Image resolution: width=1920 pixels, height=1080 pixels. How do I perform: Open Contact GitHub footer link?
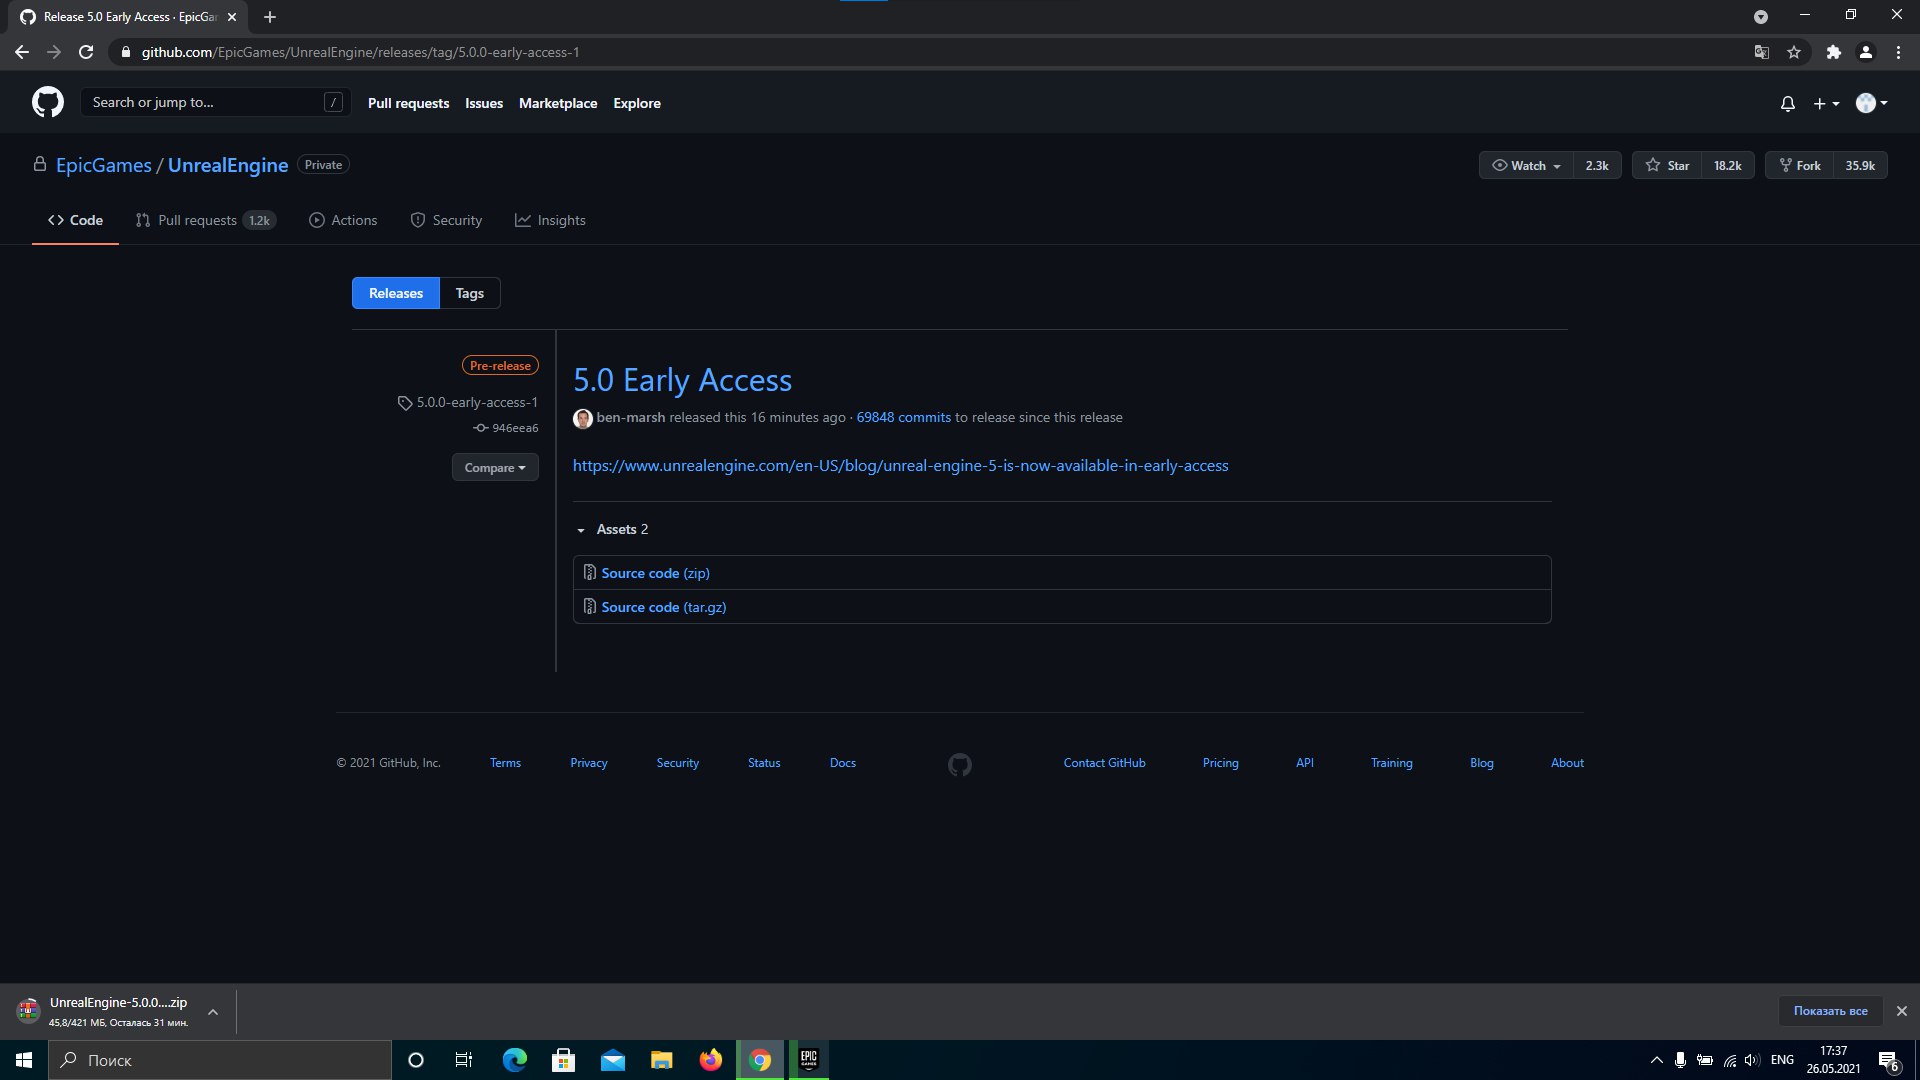point(1104,763)
